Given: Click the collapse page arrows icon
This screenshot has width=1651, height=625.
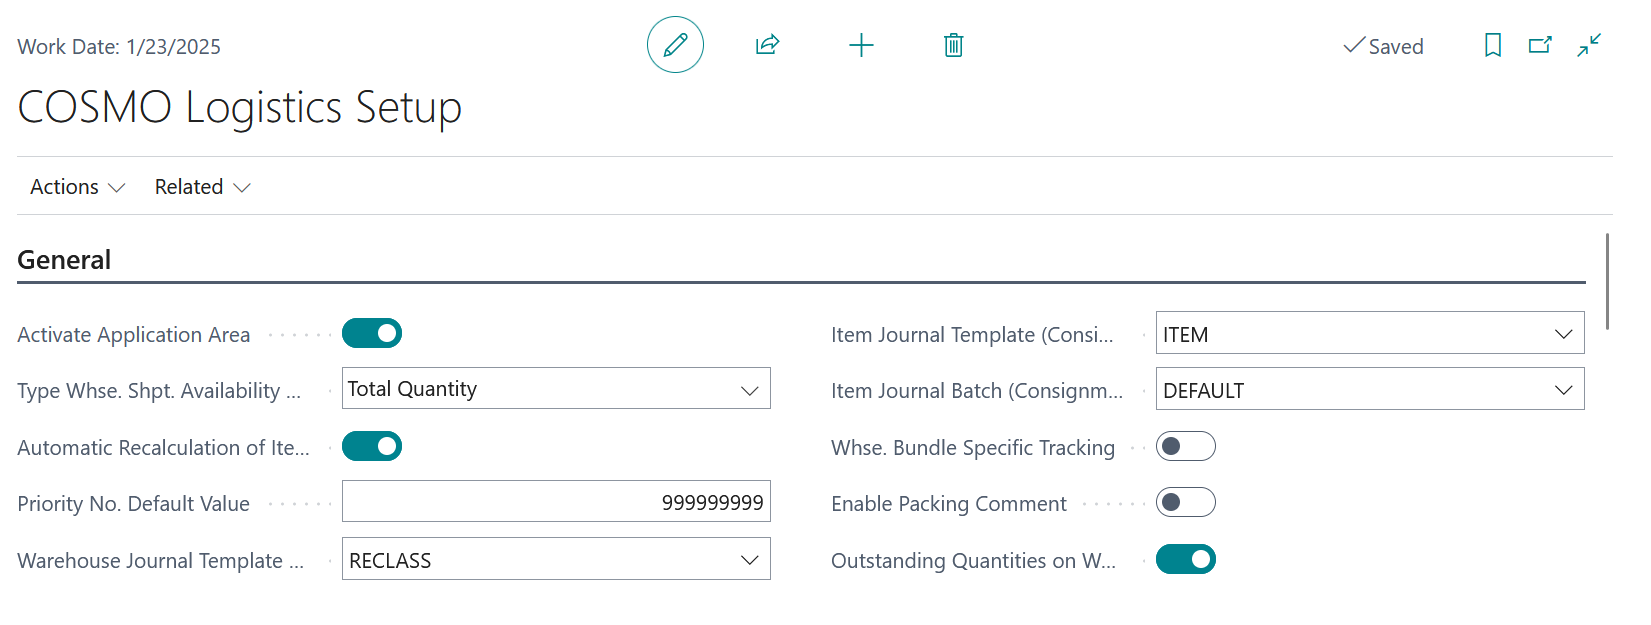Looking at the screenshot, I should coord(1589,45).
